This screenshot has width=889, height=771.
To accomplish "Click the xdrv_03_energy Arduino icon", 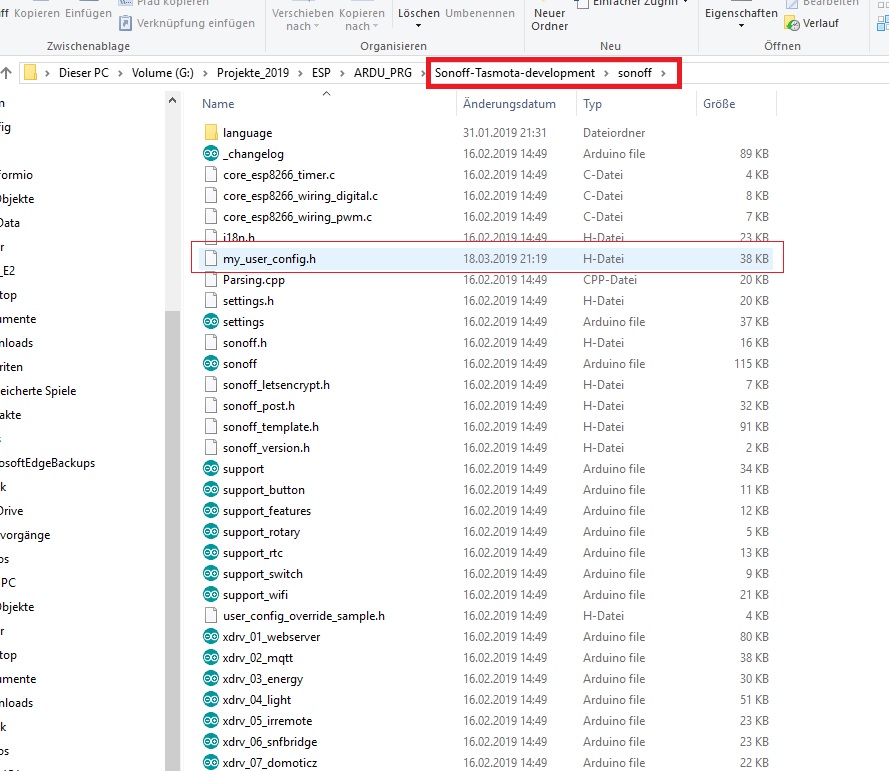I will tap(211, 678).
